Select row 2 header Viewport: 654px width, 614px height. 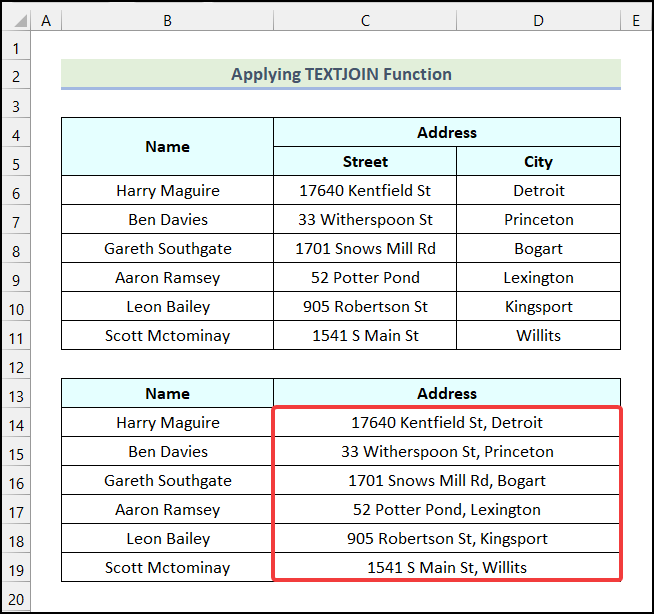(16, 76)
